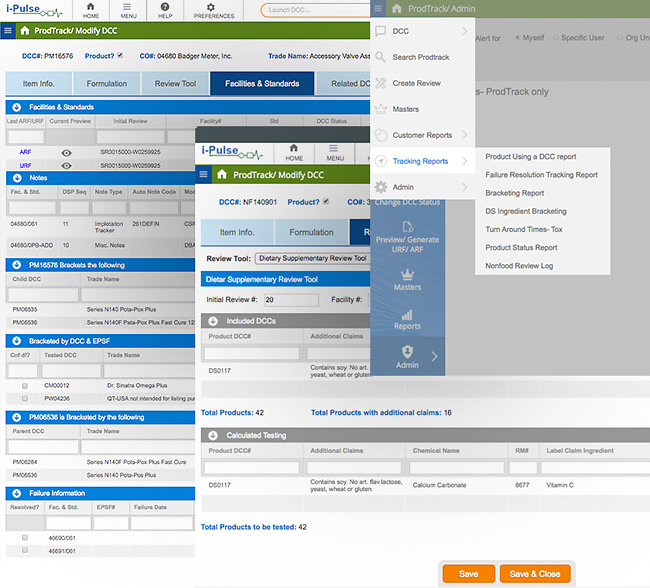Screen dimensions: 650x588
Task: Click the Save & Close button
Action: point(535,574)
